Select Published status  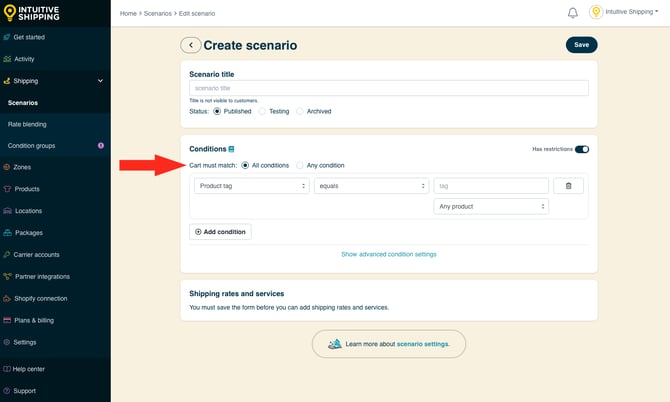pyautogui.click(x=217, y=112)
